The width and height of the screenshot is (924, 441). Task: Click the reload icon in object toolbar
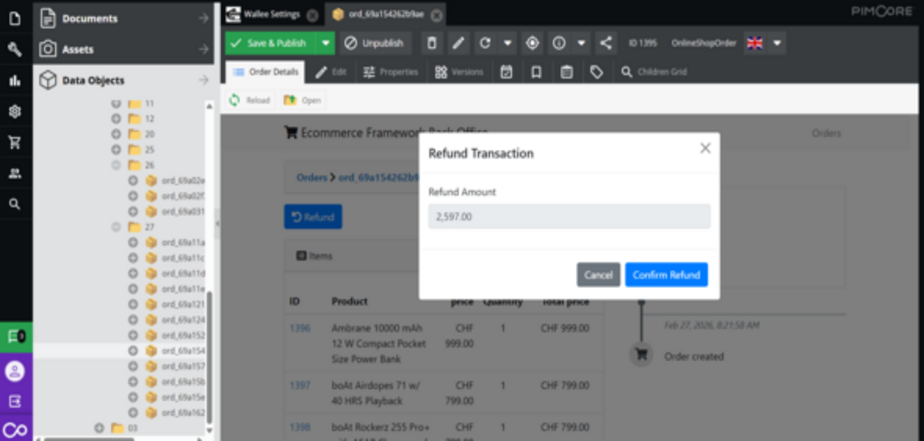485,43
